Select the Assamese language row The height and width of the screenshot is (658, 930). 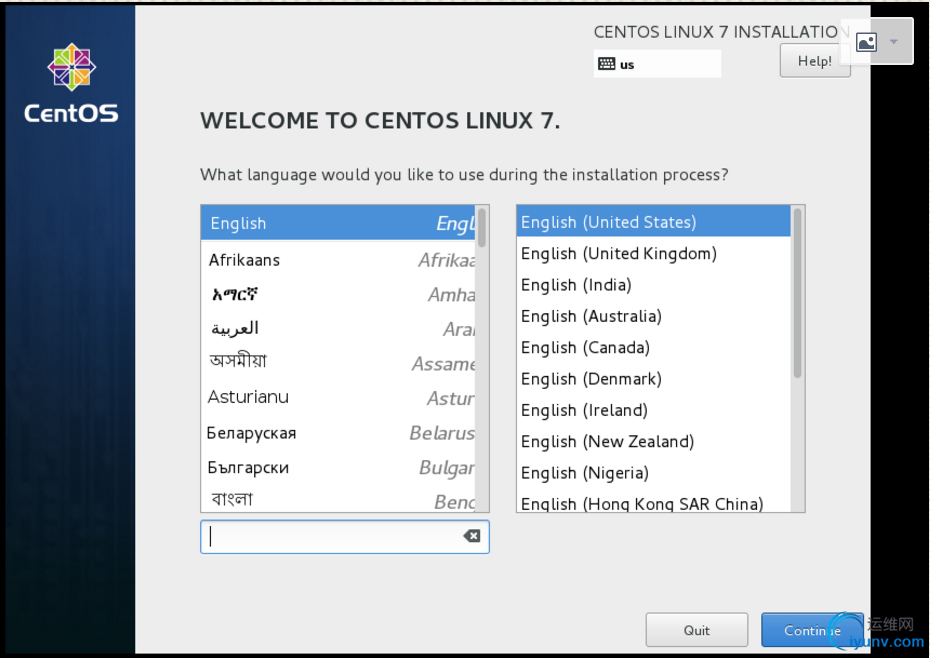pyautogui.click(x=339, y=363)
